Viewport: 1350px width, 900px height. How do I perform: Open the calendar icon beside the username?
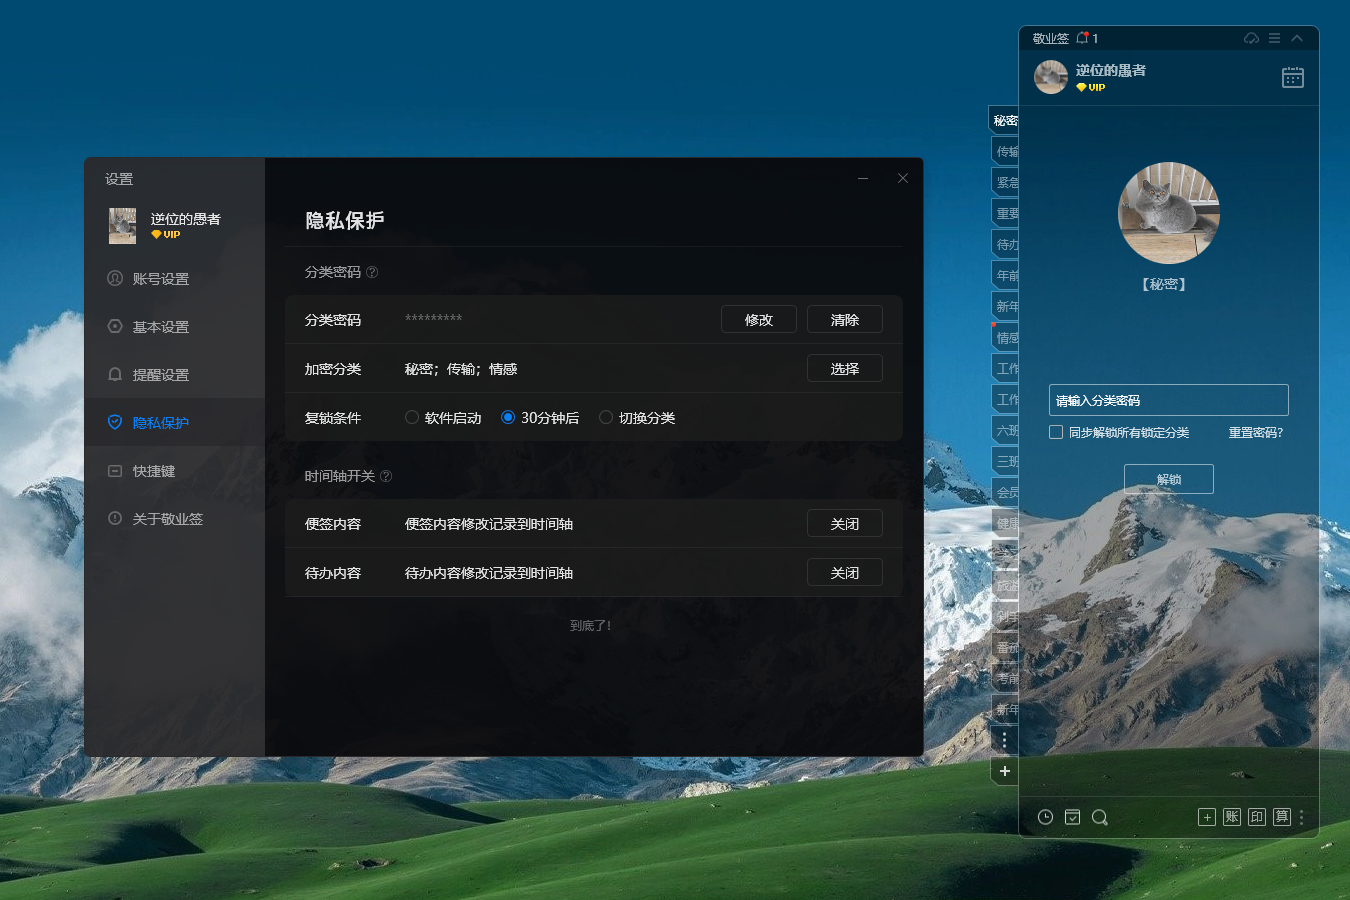click(x=1292, y=77)
